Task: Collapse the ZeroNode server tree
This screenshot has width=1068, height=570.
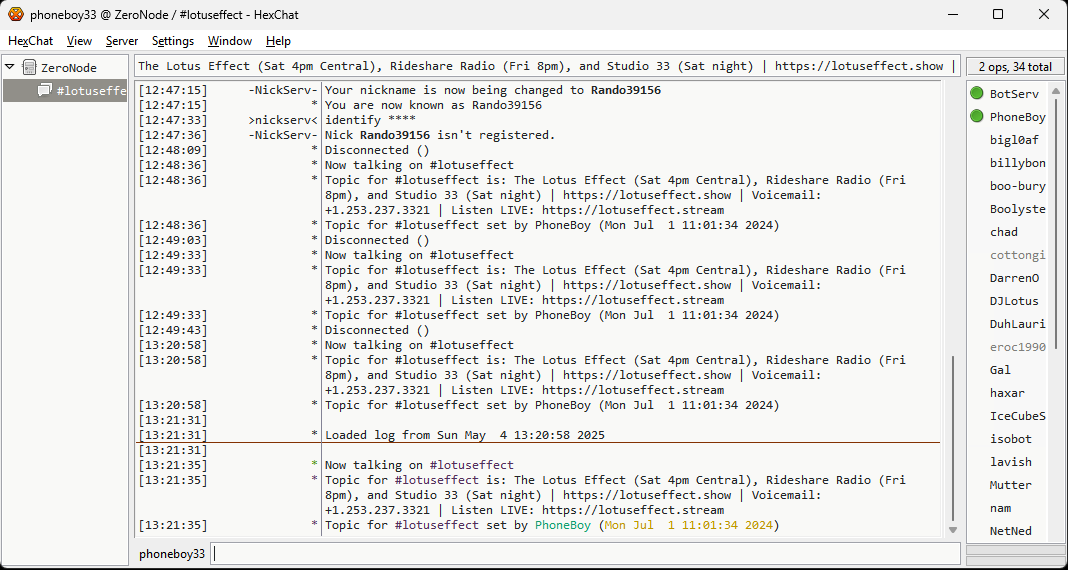Action: point(10,68)
